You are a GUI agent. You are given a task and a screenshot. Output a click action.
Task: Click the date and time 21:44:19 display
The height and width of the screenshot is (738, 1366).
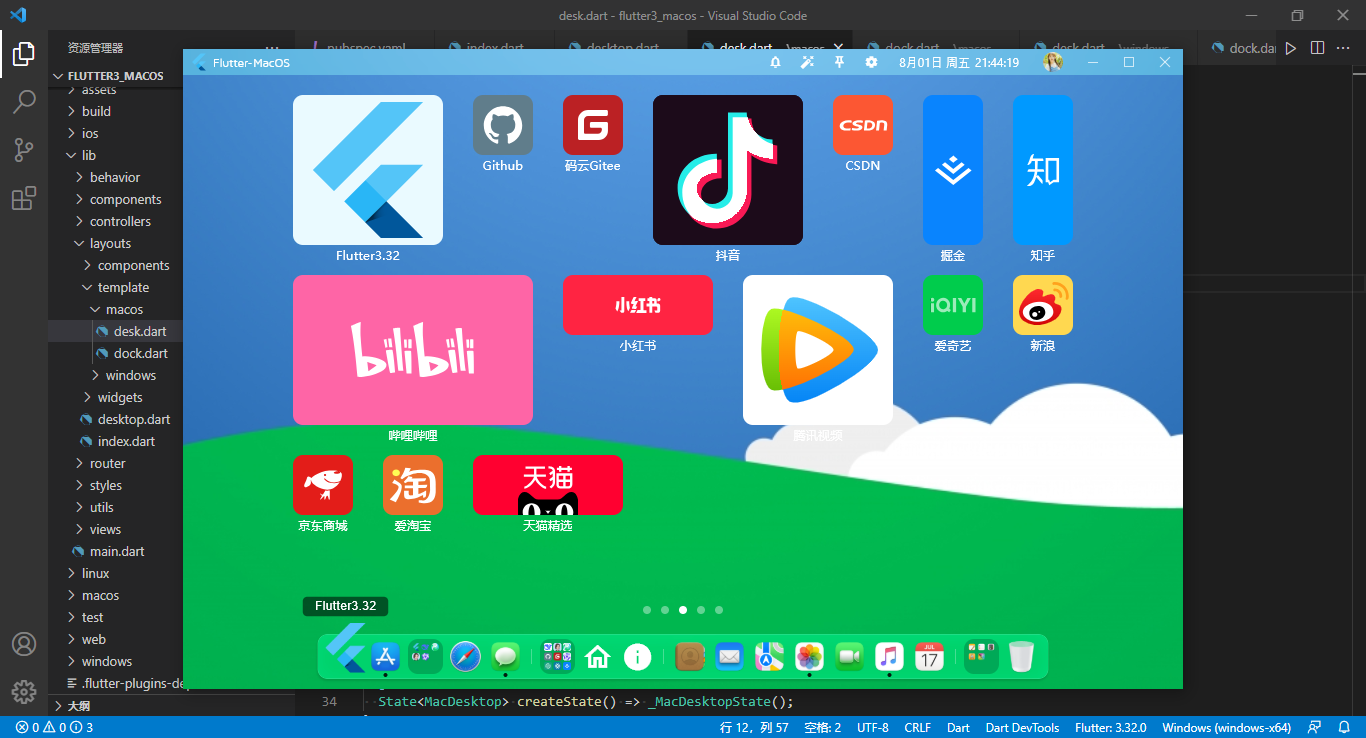click(x=959, y=62)
